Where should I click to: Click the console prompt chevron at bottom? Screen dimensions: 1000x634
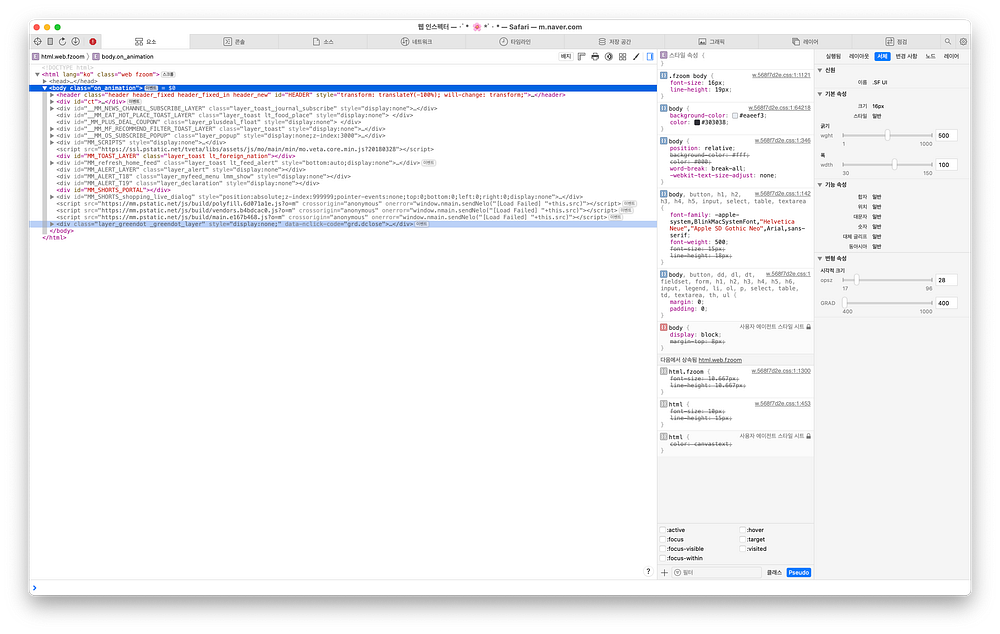(x=34, y=587)
